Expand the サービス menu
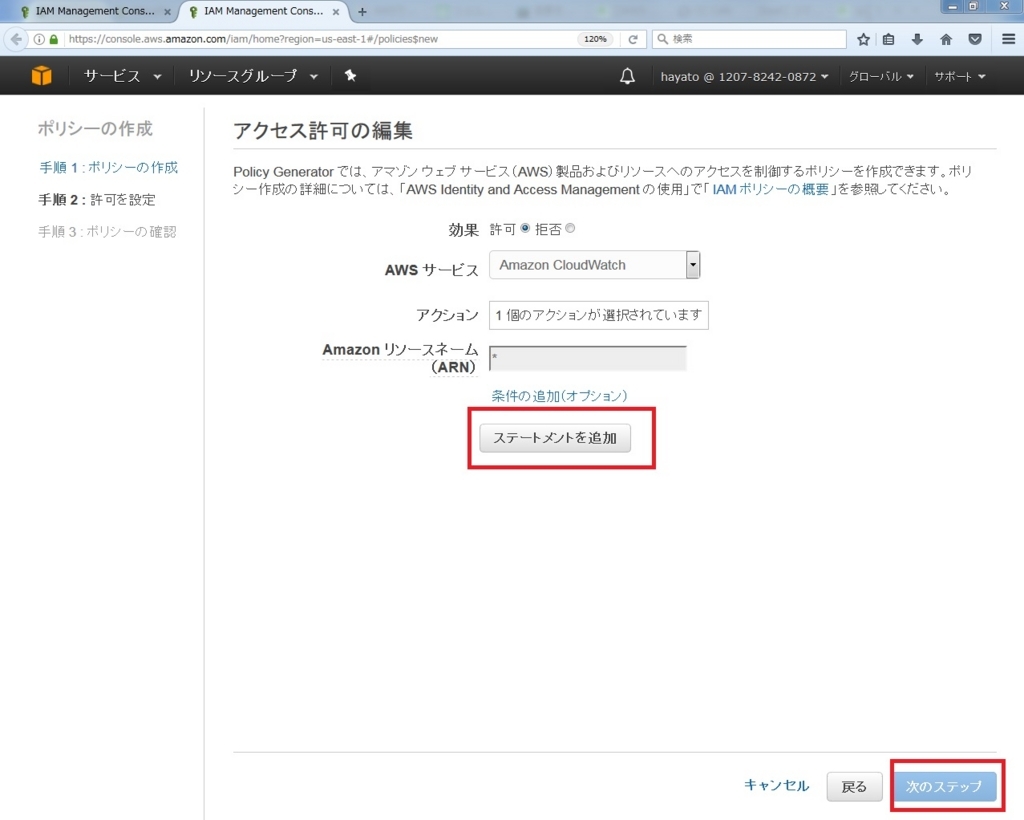This screenshot has height=820, width=1024. coord(122,76)
